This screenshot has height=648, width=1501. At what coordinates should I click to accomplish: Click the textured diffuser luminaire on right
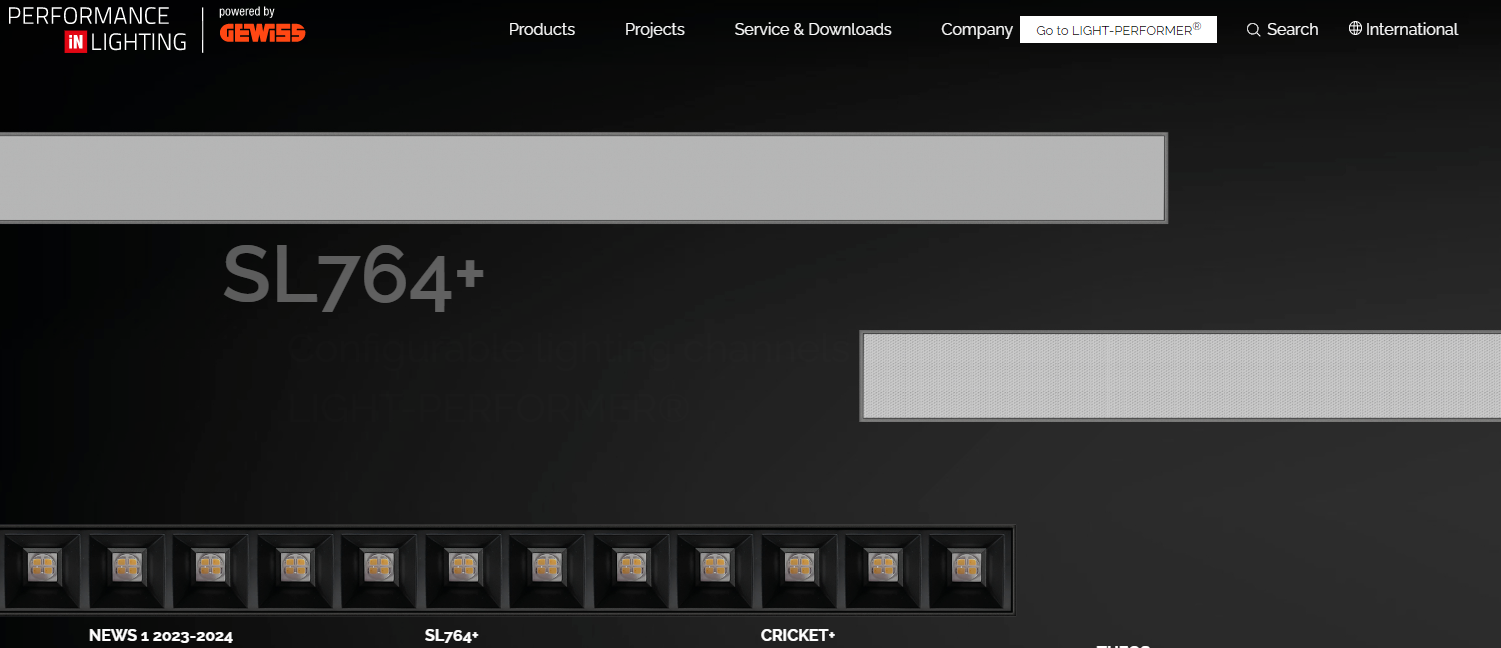pos(1180,375)
